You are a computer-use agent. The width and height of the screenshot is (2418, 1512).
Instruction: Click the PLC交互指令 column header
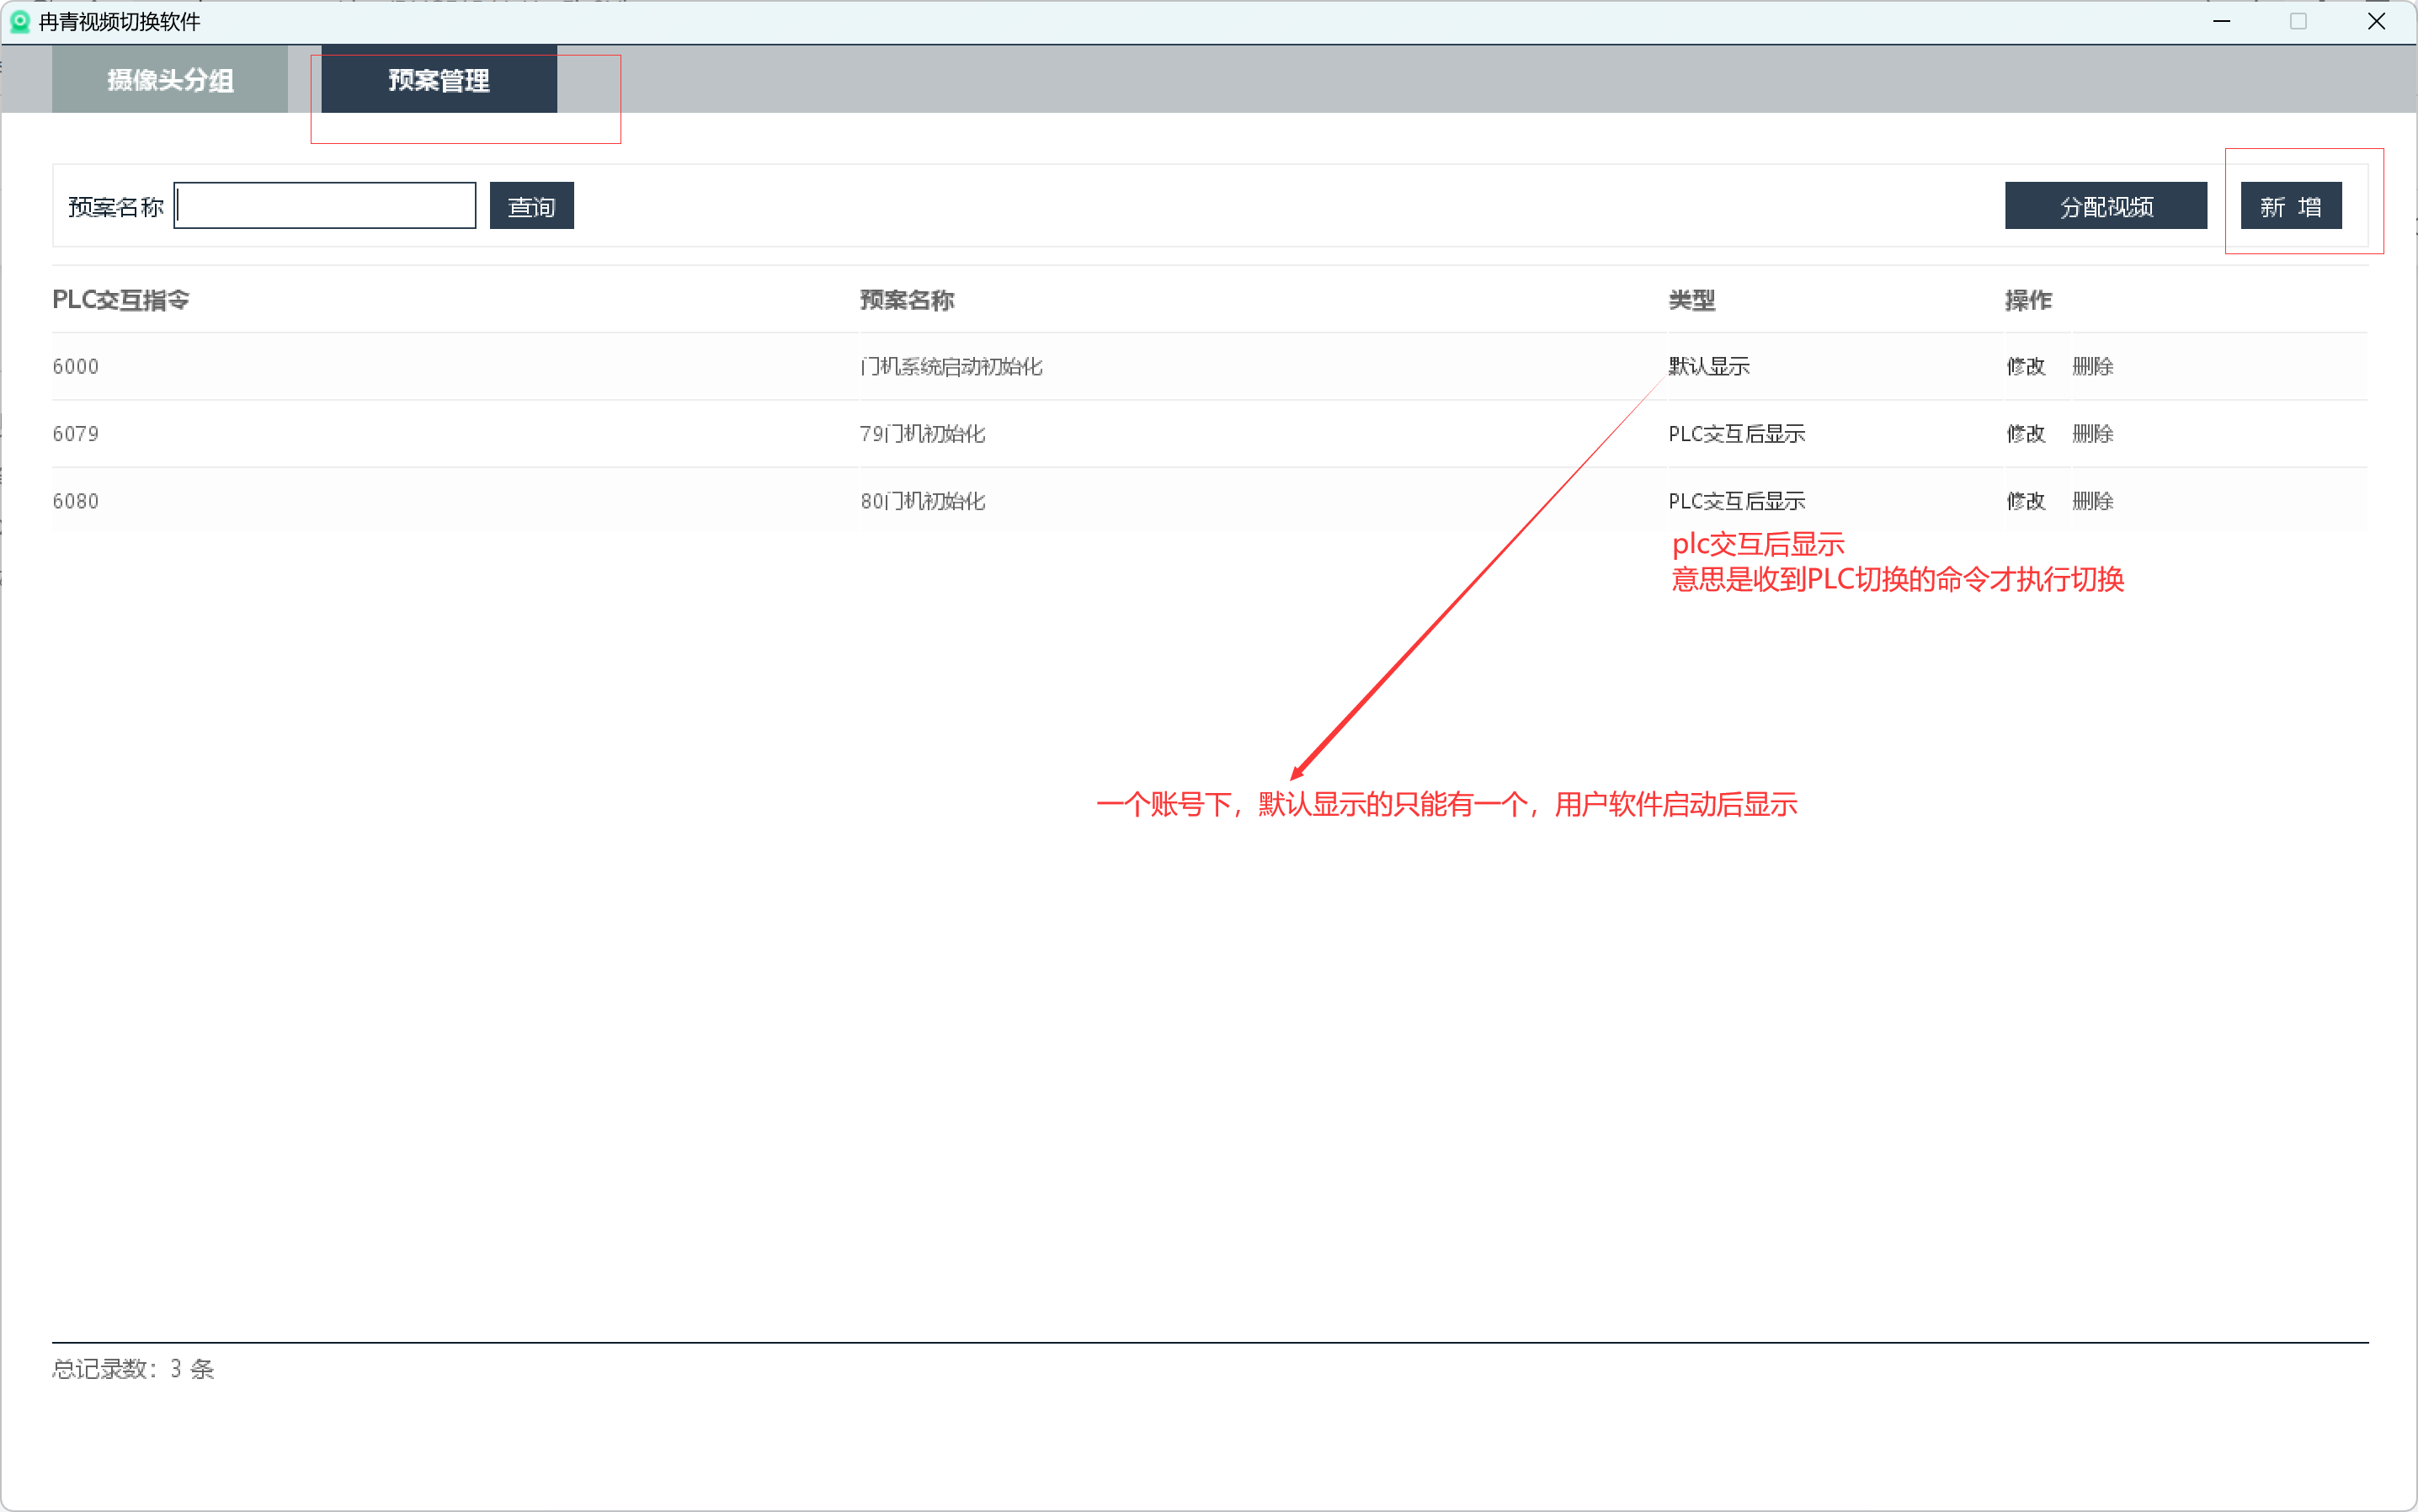[121, 300]
